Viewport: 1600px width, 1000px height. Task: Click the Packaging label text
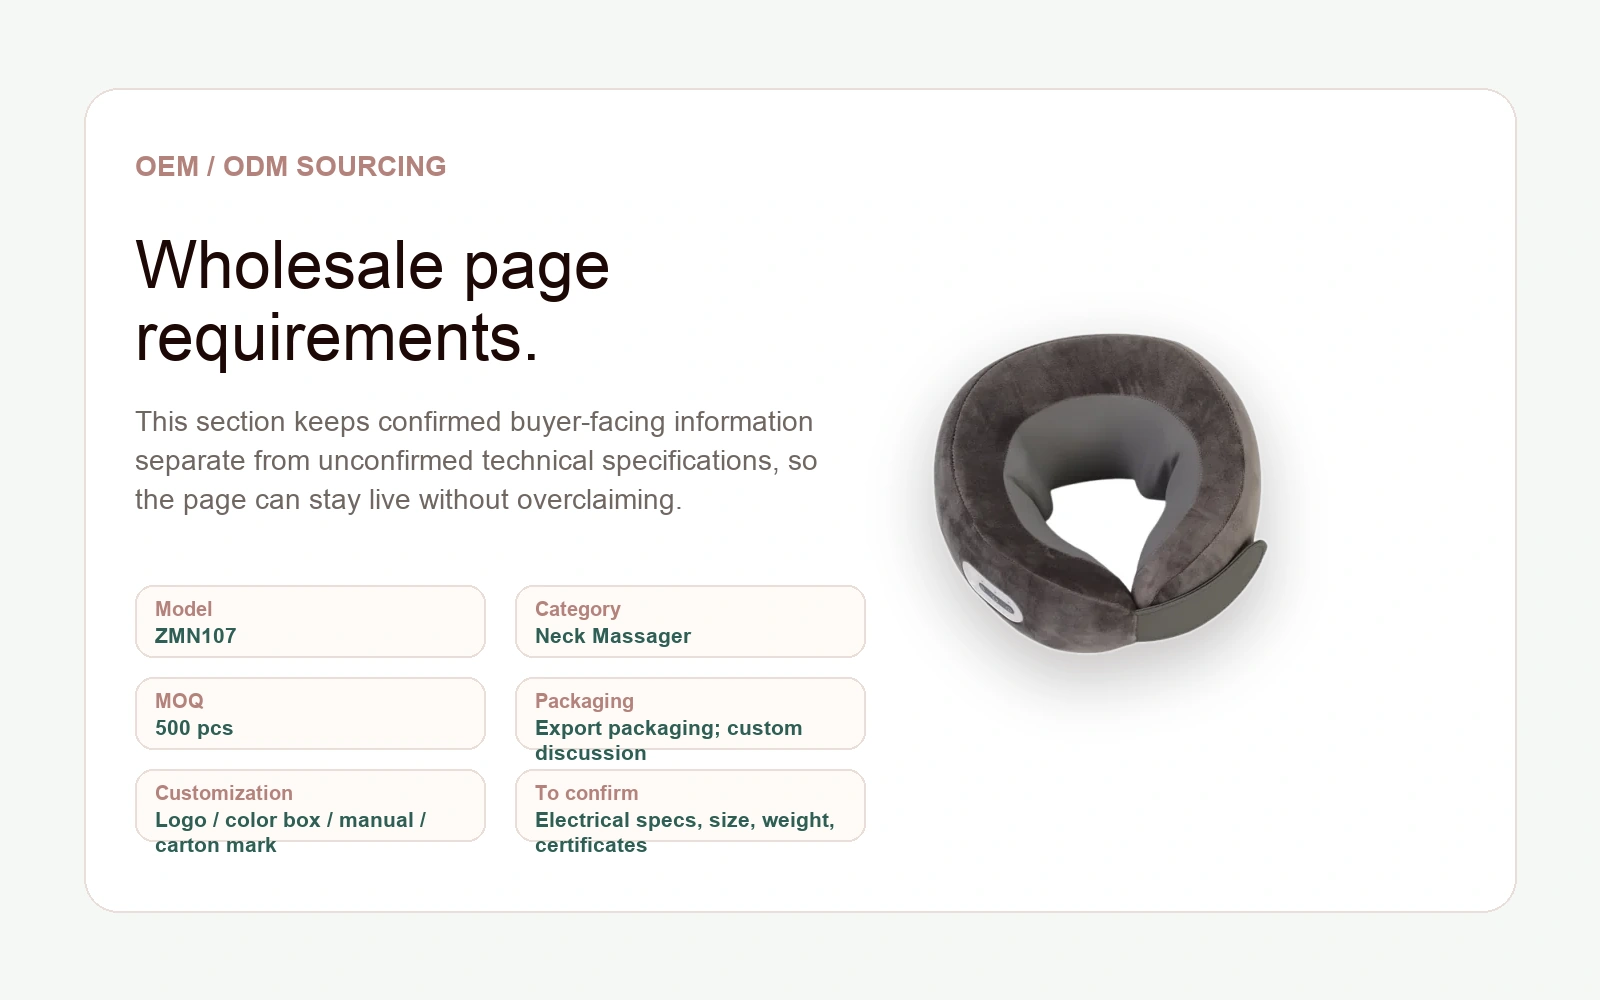click(584, 701)
